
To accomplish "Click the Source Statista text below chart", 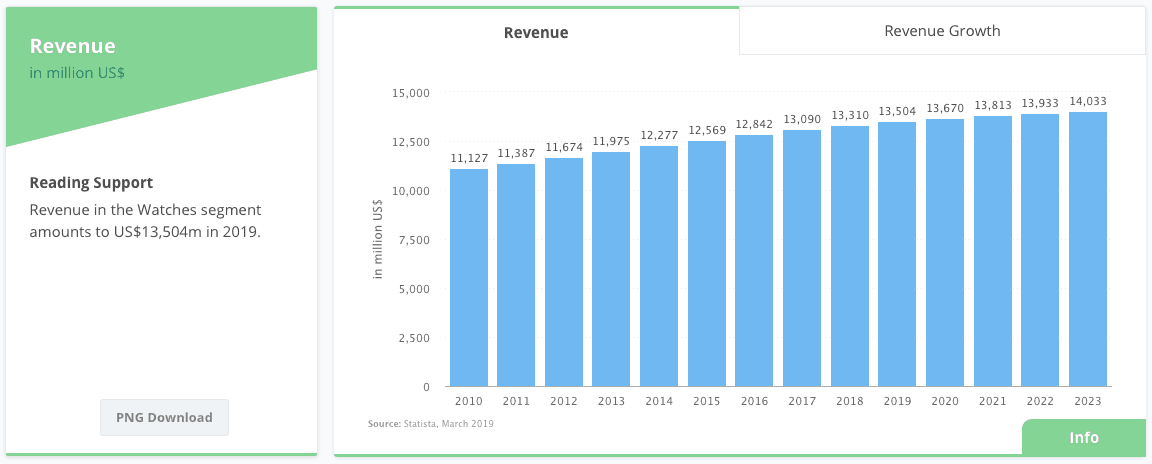I will click(431, 424).
